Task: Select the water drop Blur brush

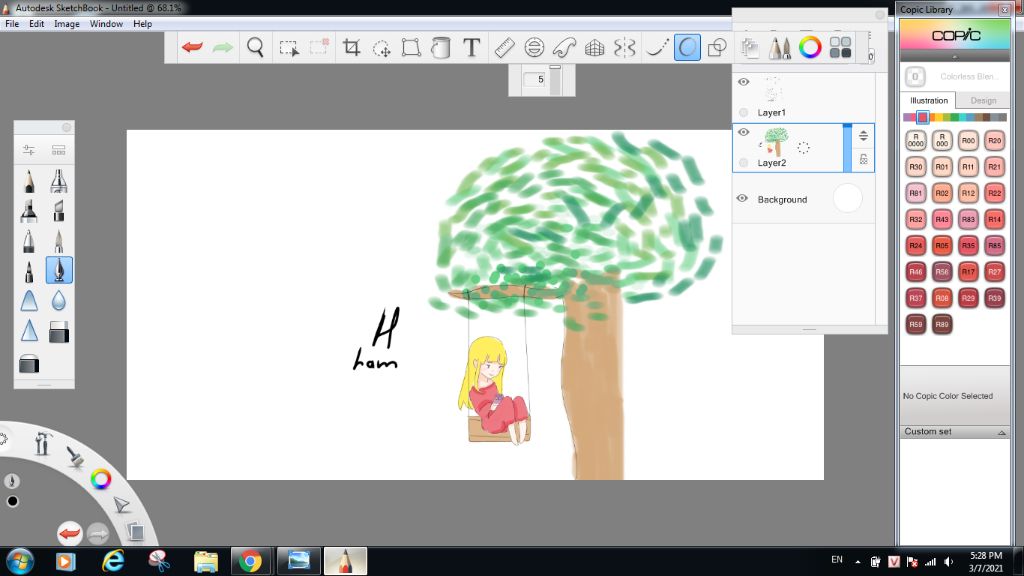Action: (x=59, y=300)
